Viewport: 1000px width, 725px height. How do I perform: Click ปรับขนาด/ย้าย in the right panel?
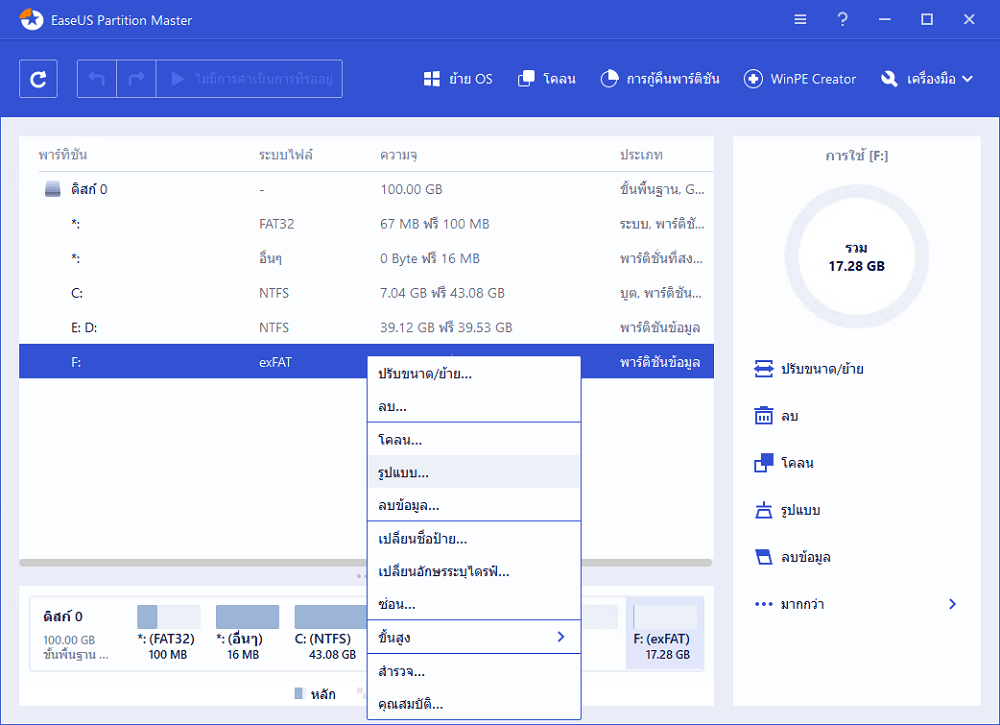(809, 369)
